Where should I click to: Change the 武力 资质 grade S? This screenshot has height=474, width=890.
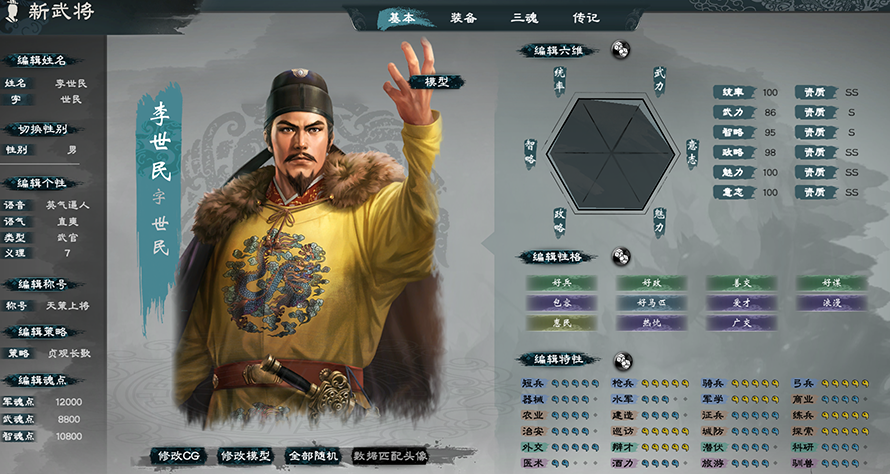(851, 112)
